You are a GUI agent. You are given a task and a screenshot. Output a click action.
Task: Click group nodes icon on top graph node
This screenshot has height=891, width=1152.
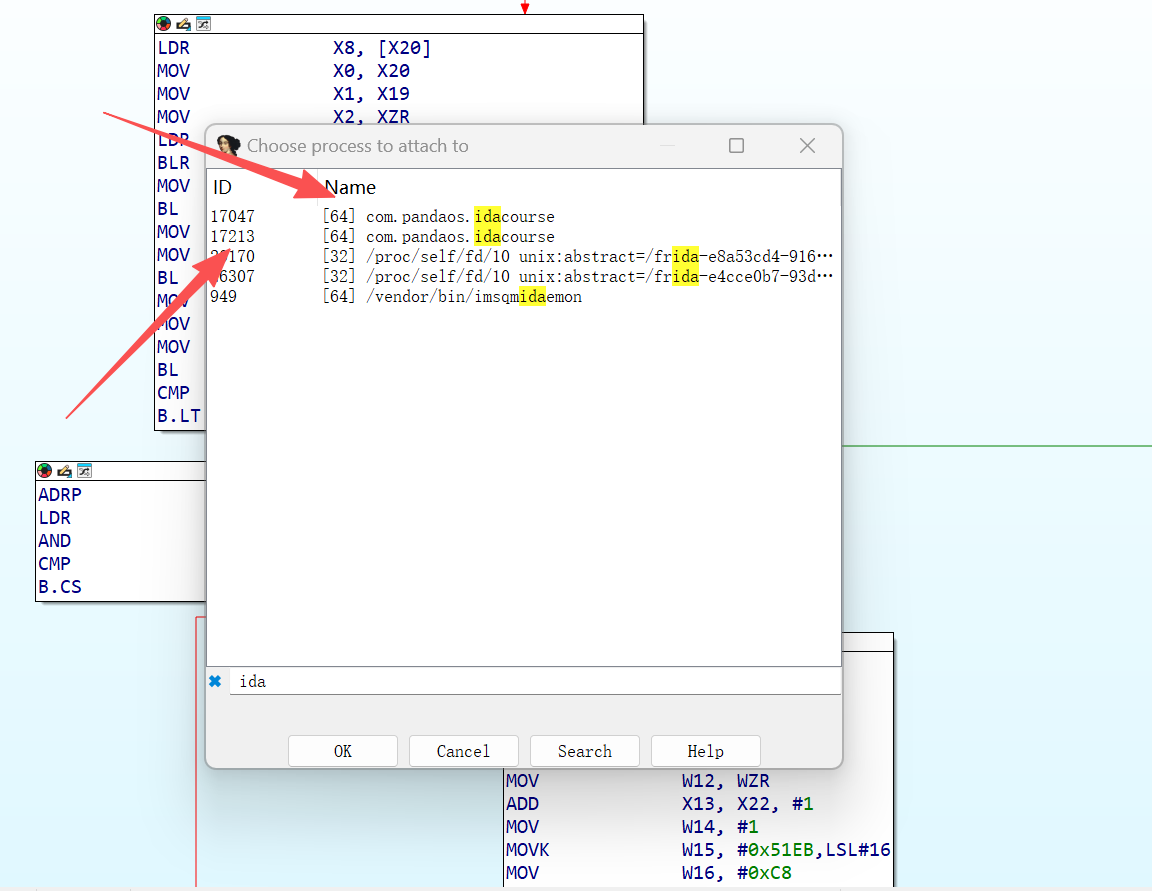(204, 24)
